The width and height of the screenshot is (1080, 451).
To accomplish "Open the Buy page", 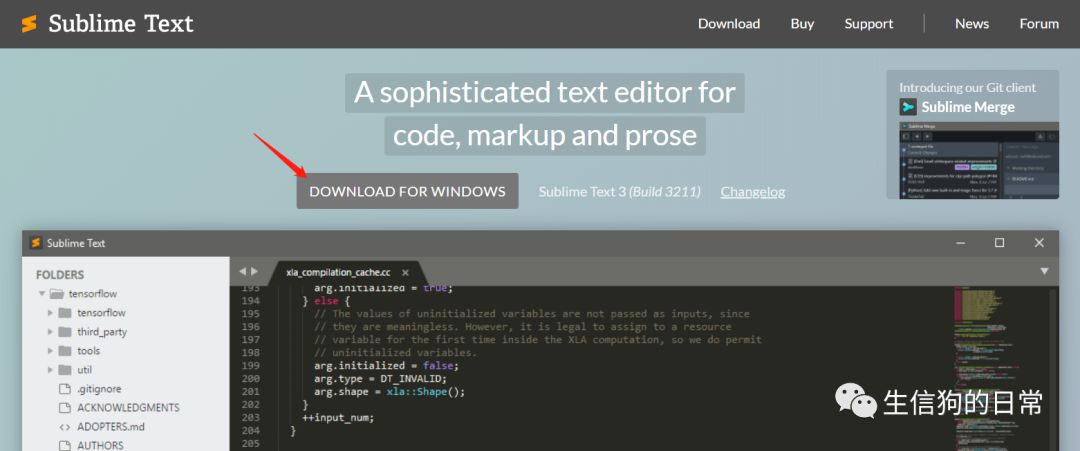I will pos(802,23).
